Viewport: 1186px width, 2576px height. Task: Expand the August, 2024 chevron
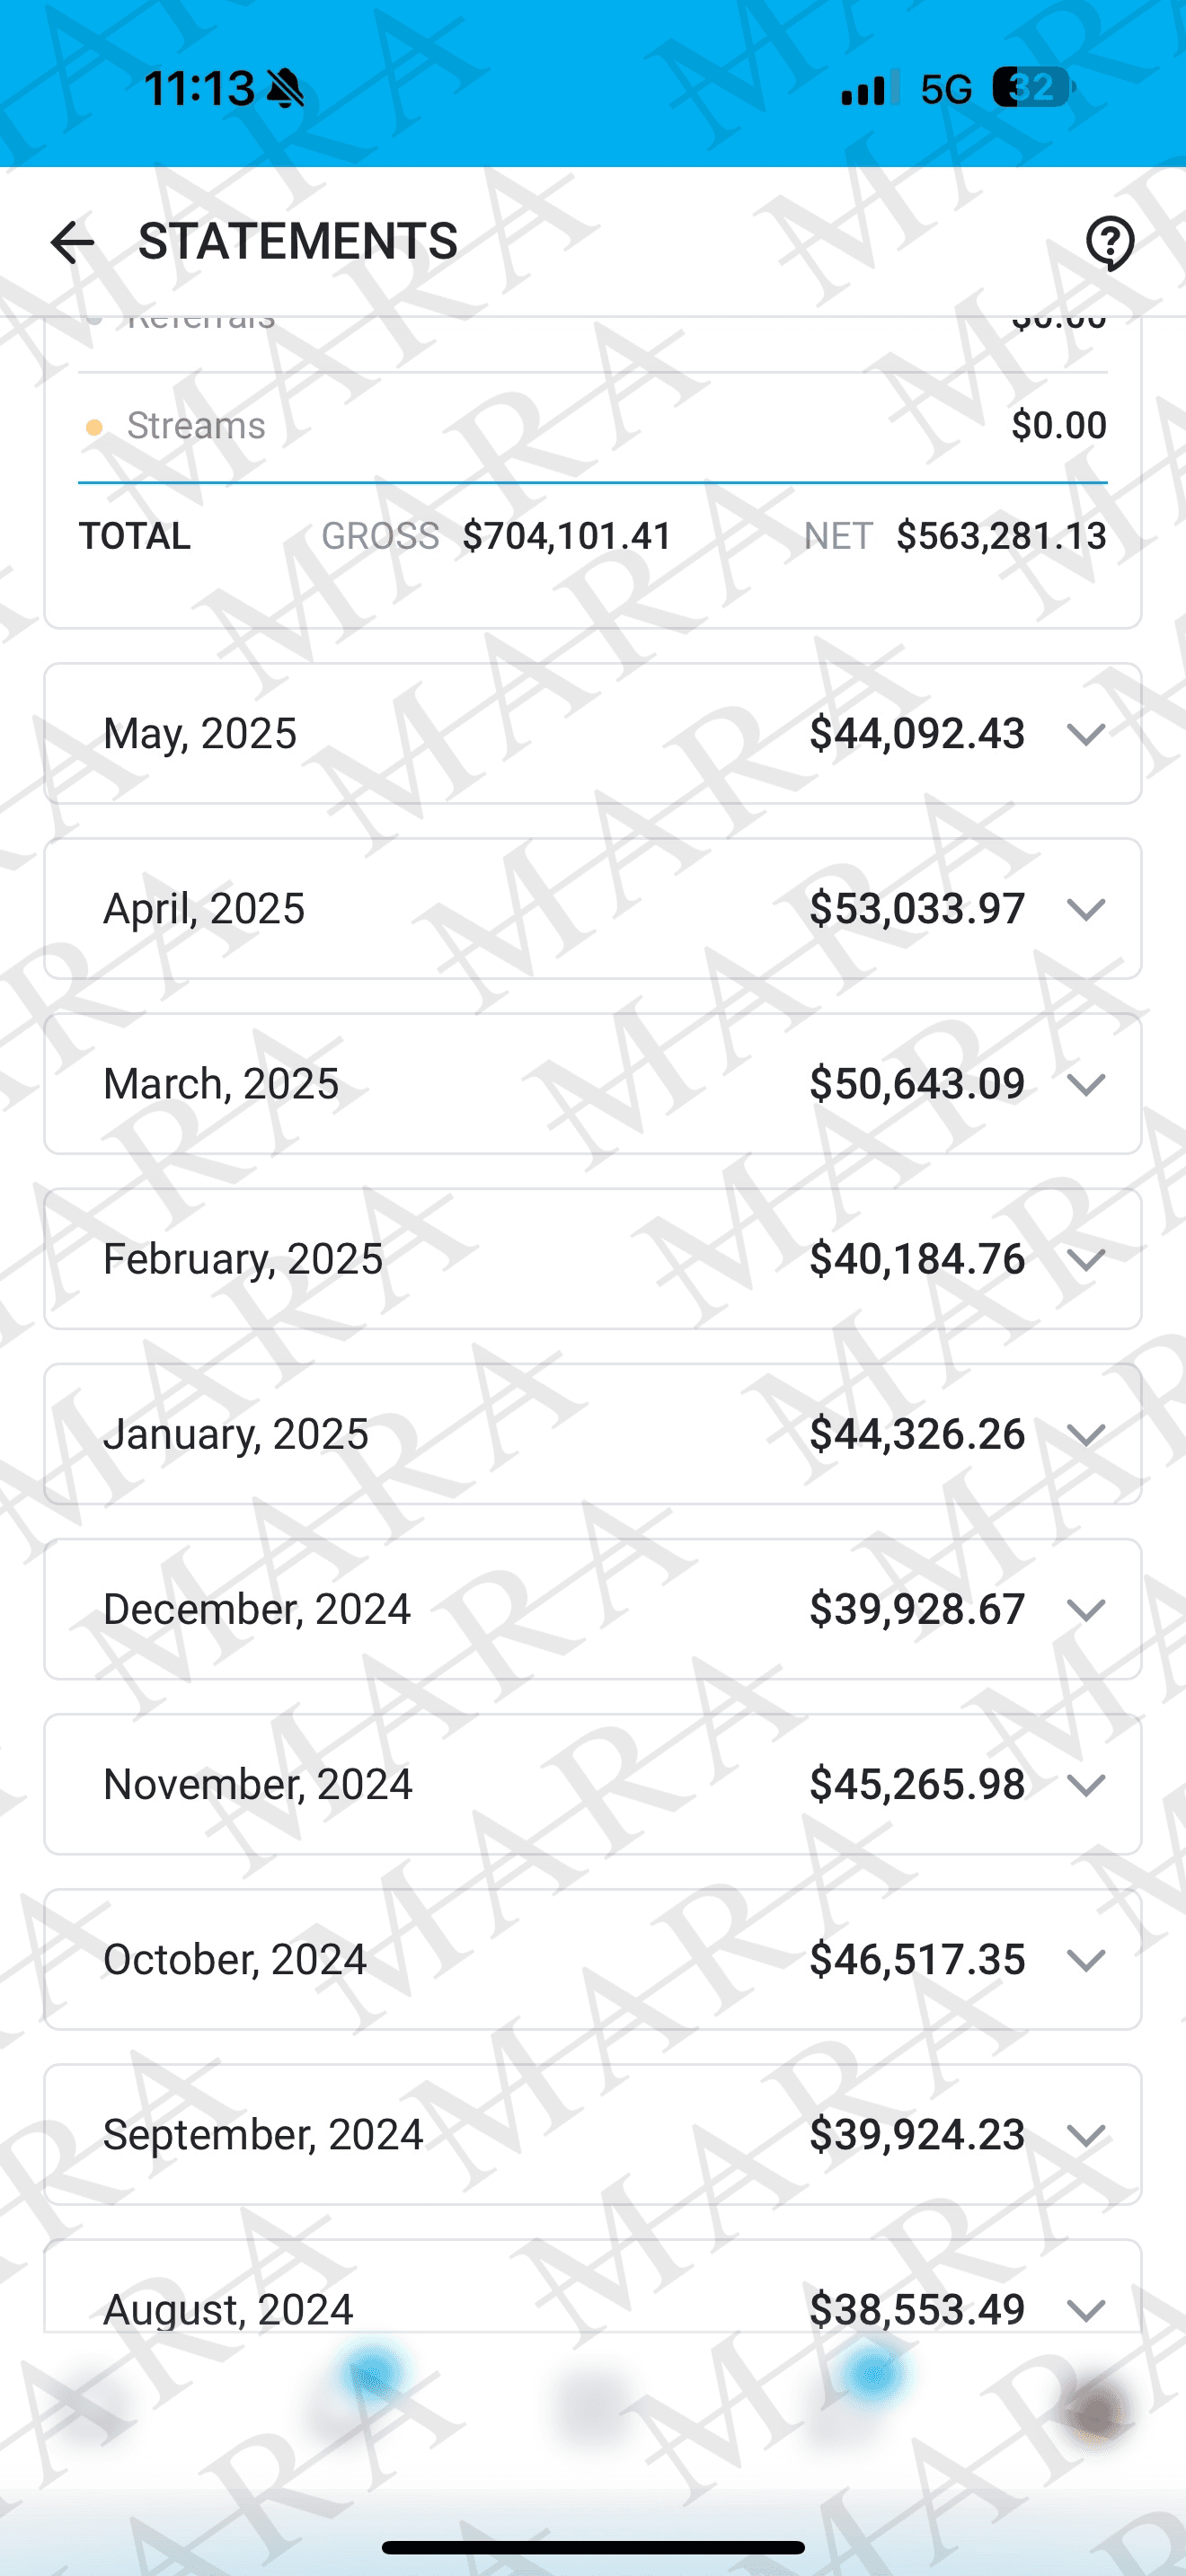pos(1085,2309)
